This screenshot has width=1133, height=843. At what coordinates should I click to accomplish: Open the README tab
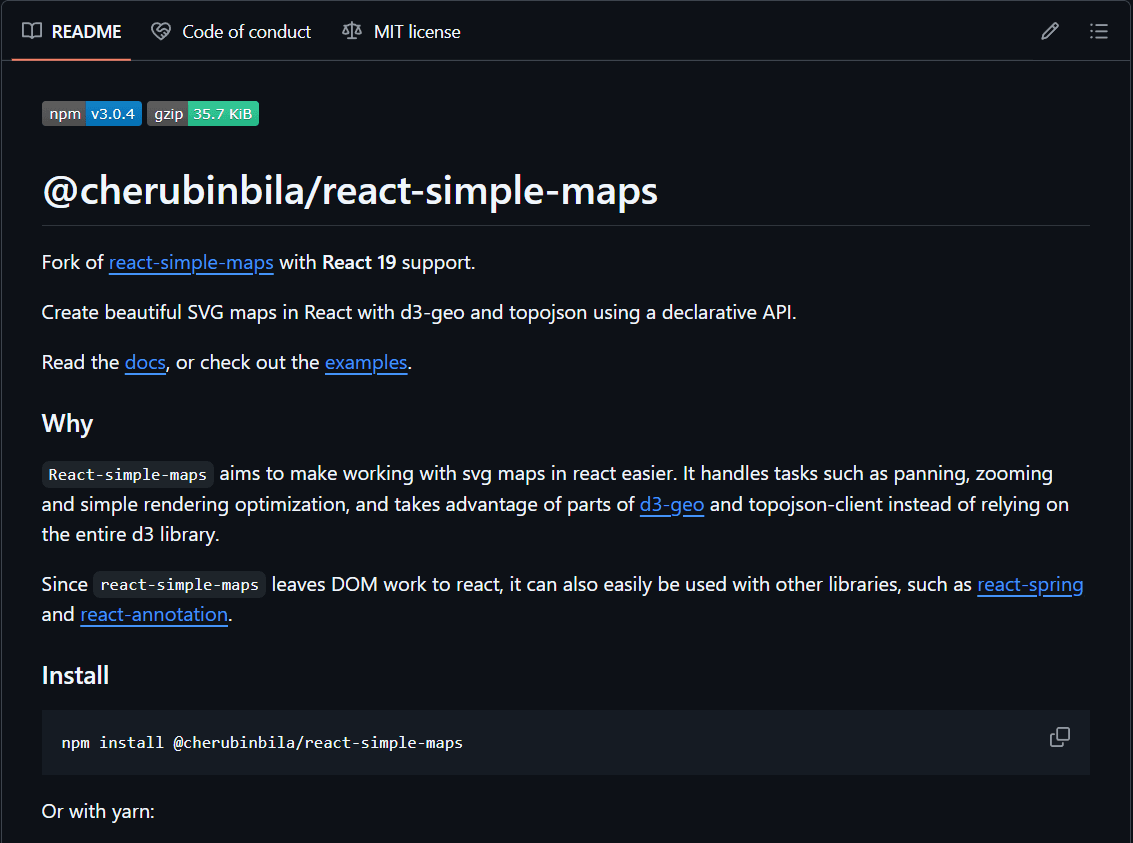coord(72,32)
